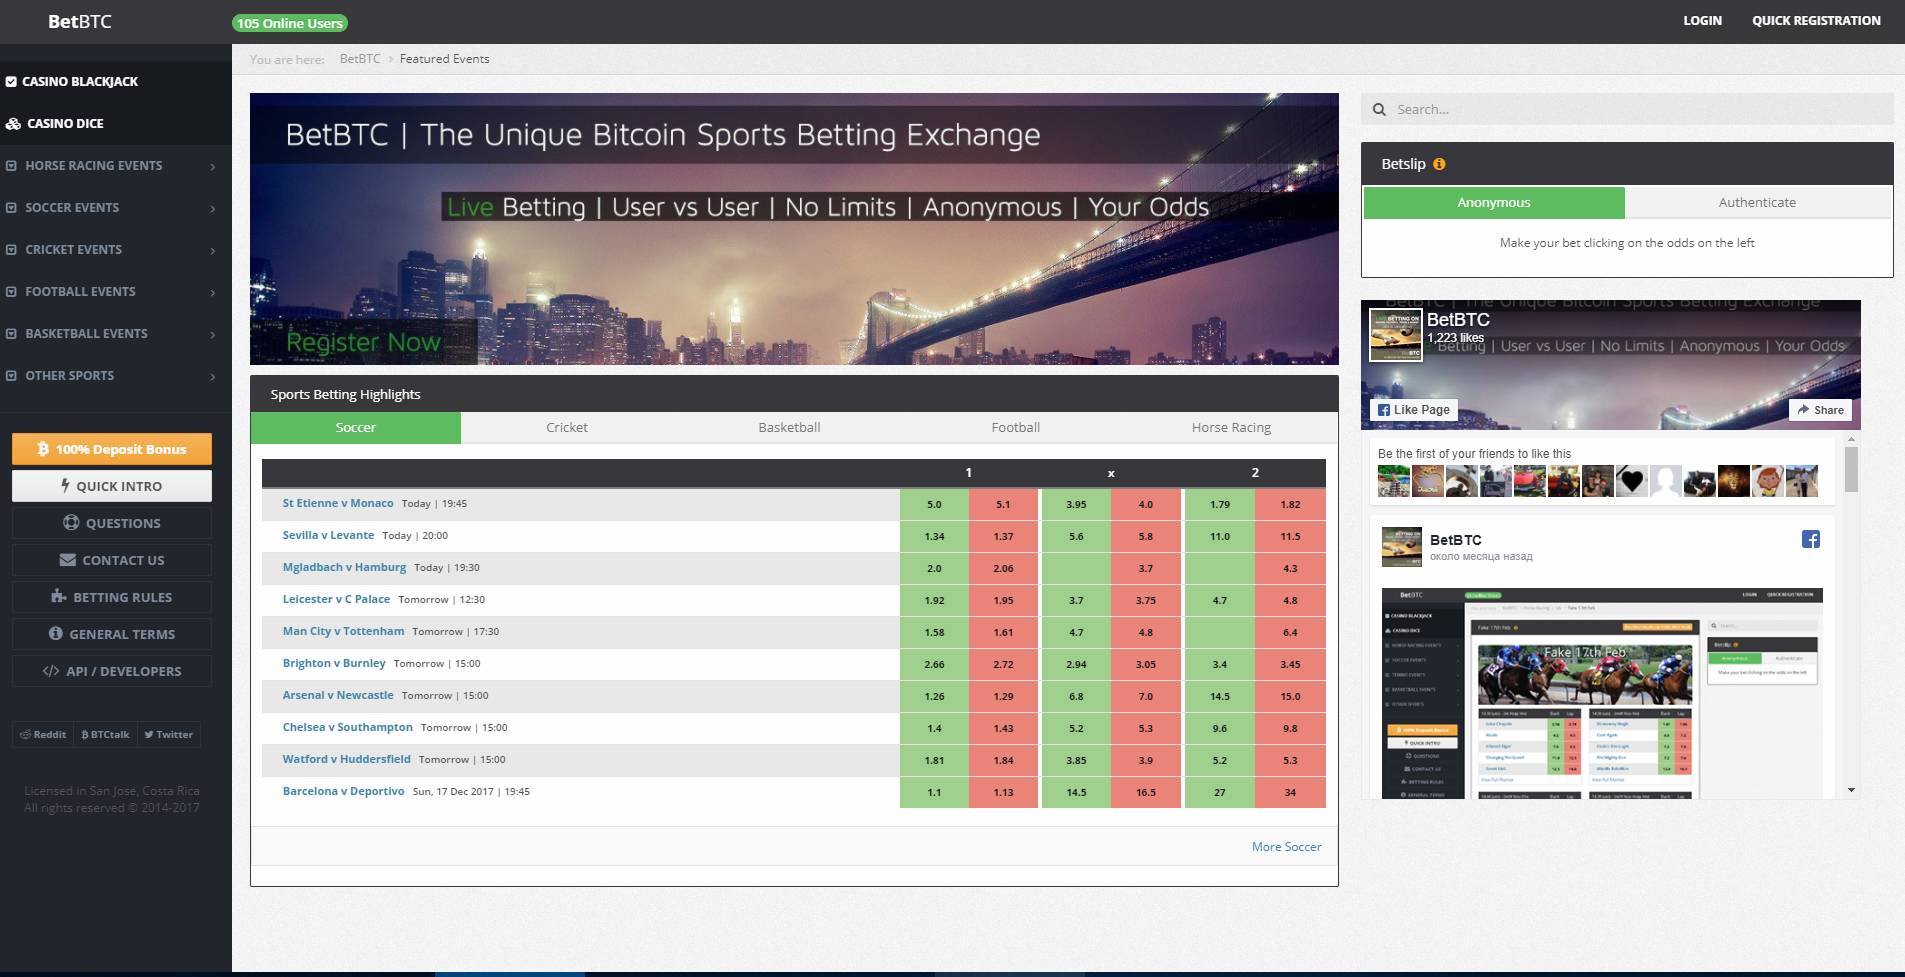Open the Chelsea v Southampton event

coord(347,727)
